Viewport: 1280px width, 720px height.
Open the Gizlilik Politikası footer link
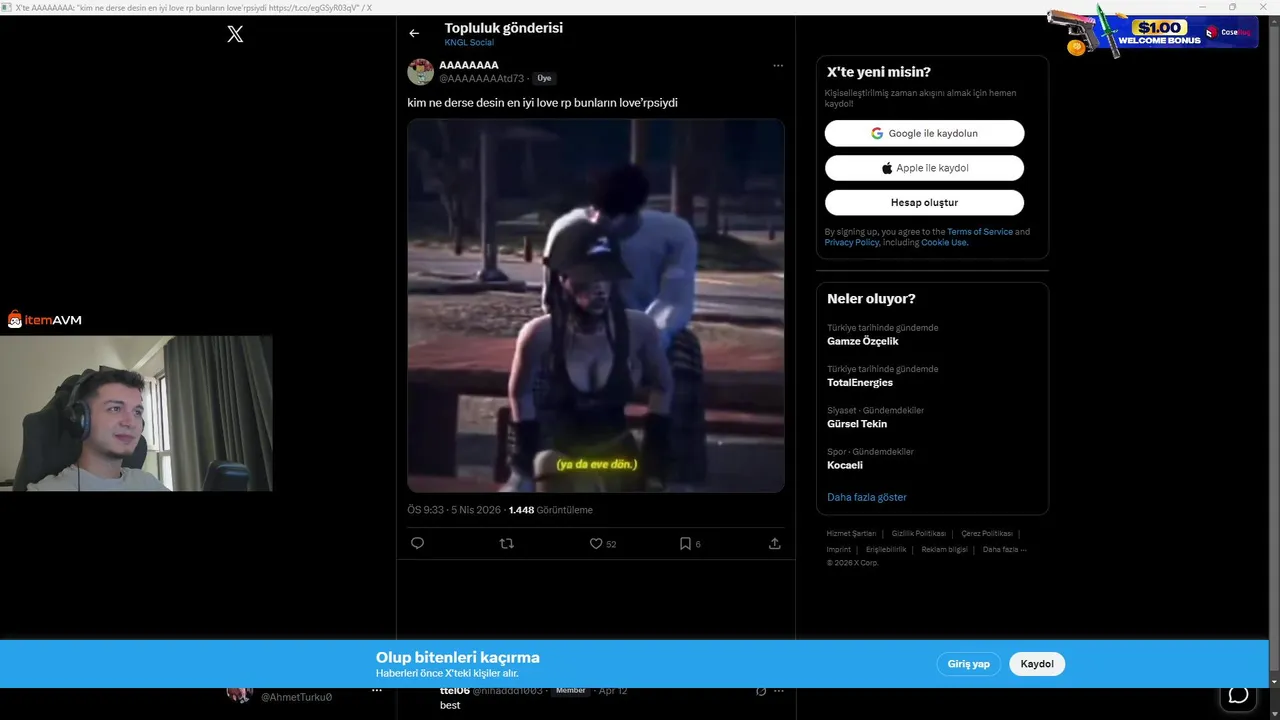(918, 534)
